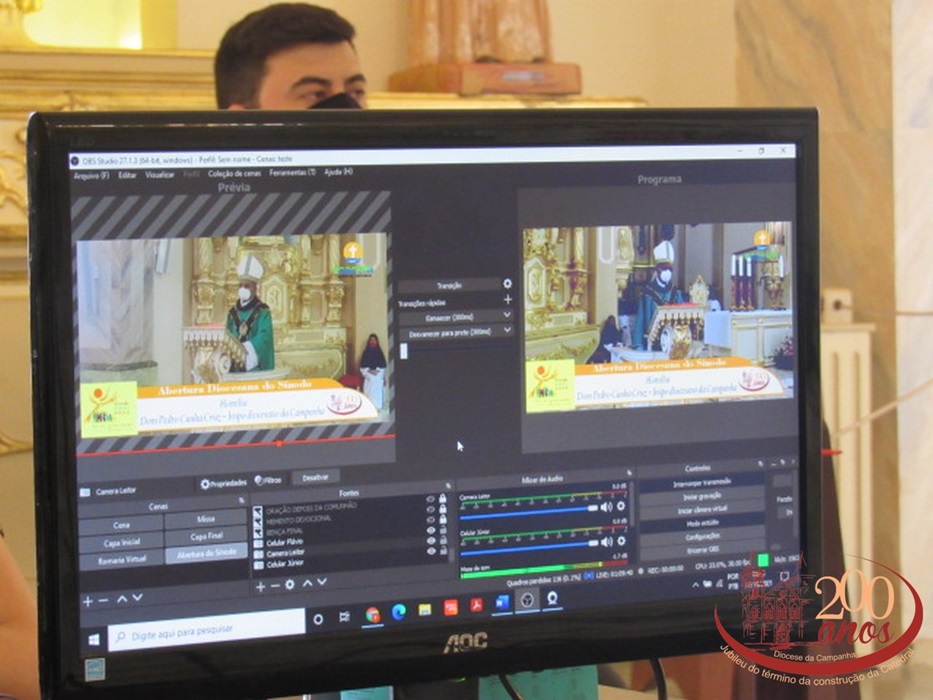Select the Missa scene button
The image size is (933, 700).
pyautogui.click(x=206, y=520)
